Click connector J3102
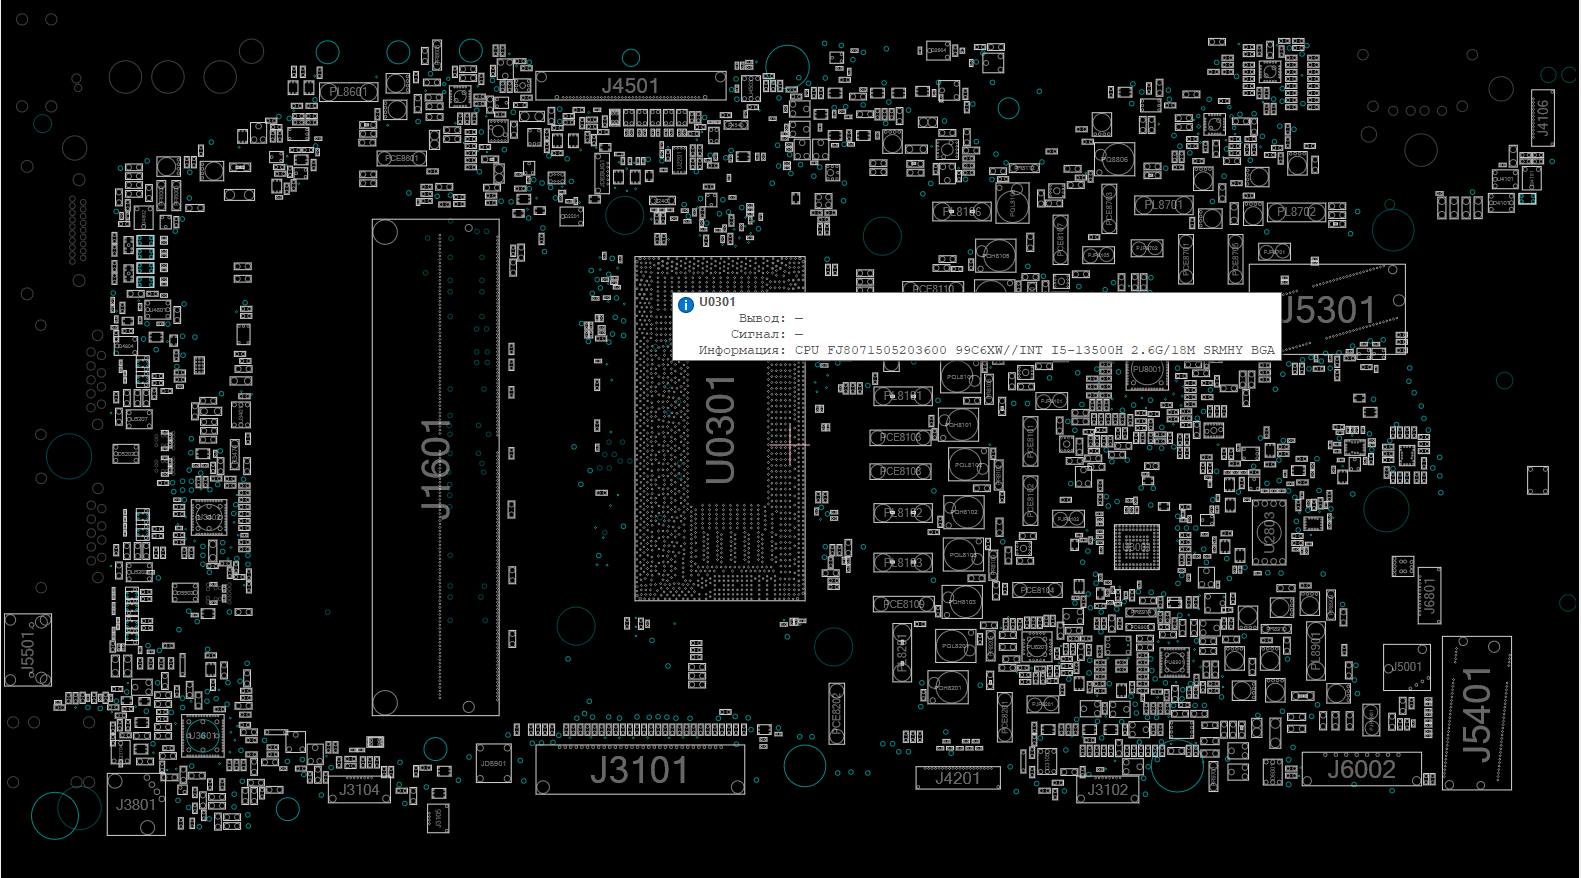This screenshot has width=1581, height=878. pyautogui.click(x=1107, y=790)
